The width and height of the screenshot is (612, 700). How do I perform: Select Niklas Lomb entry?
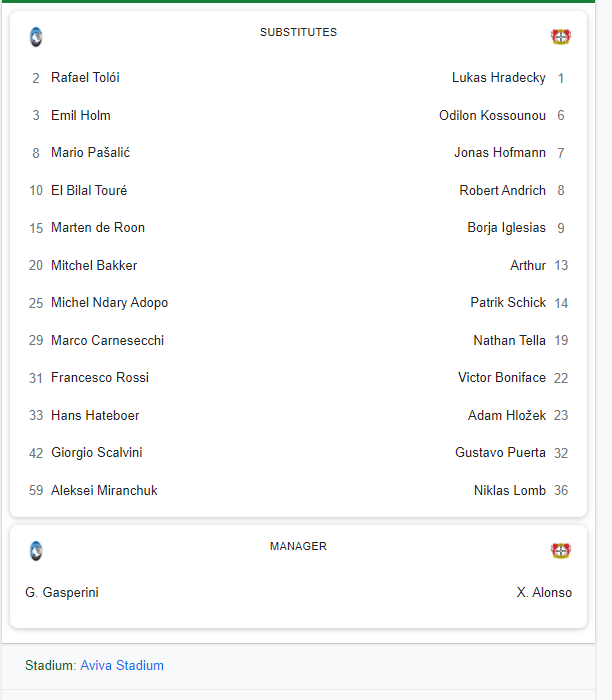(x=509, y=490)
